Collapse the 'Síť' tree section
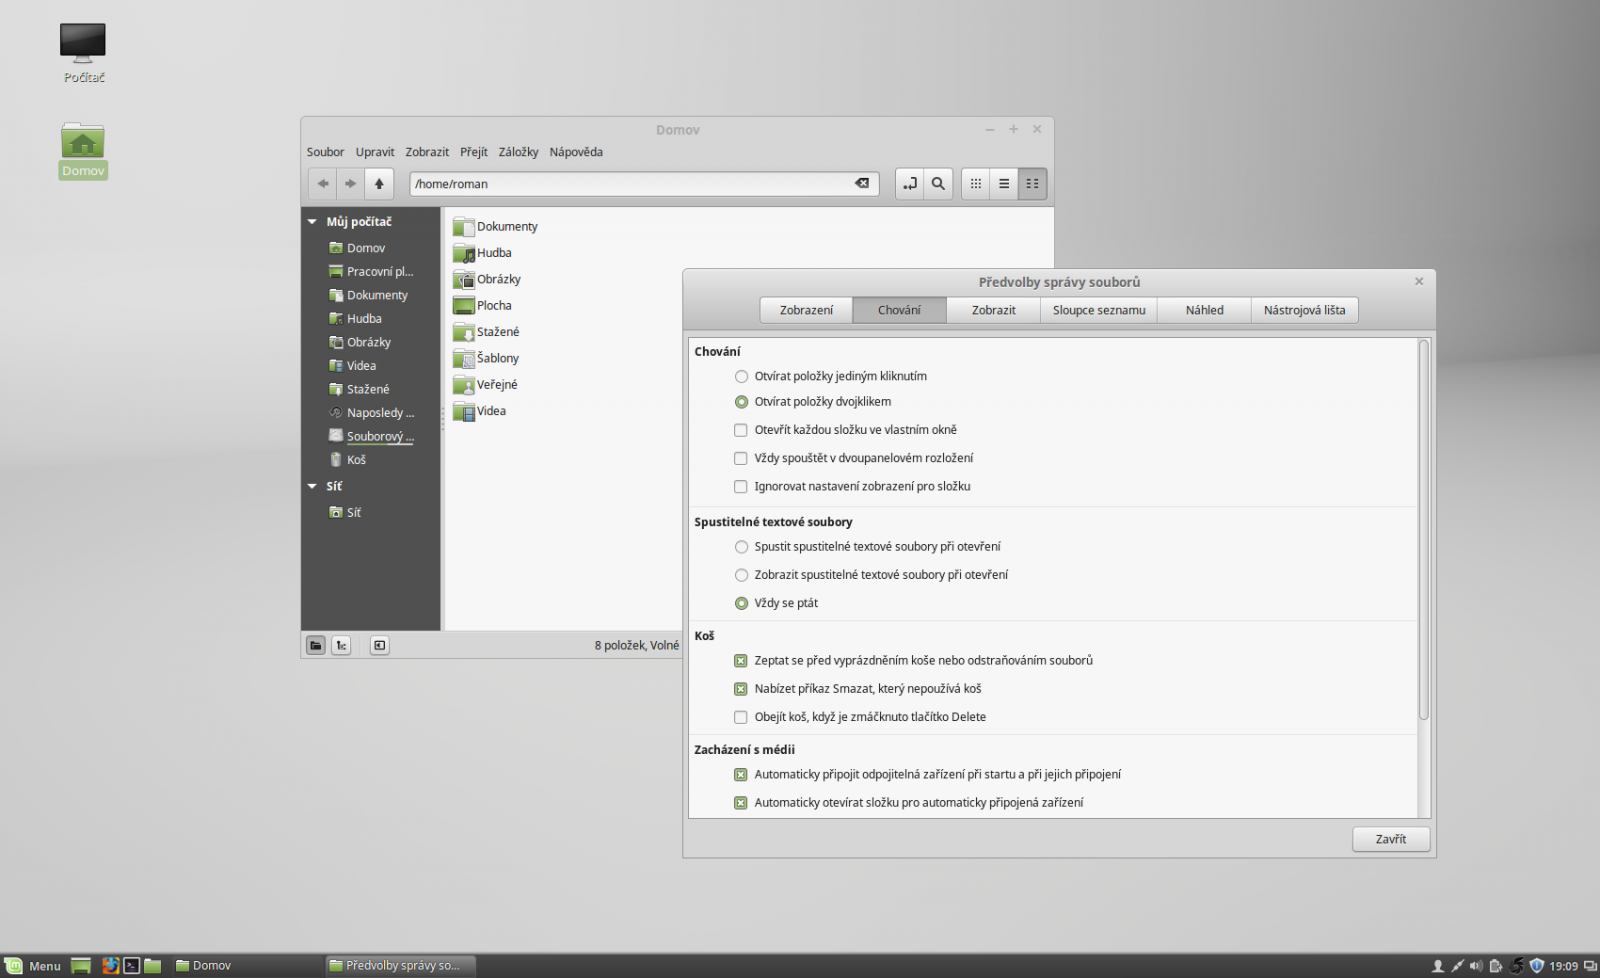The image size is (1600, 978). click(x=312, y=486)
